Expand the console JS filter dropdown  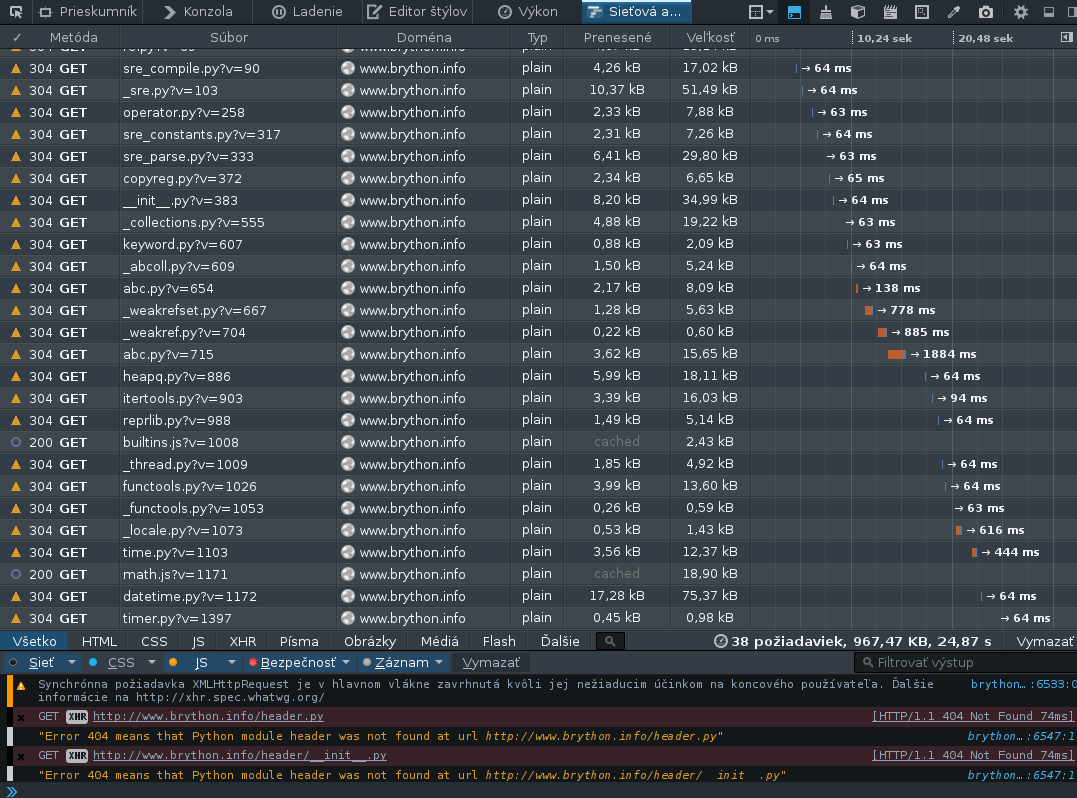[x=231, y=663]
